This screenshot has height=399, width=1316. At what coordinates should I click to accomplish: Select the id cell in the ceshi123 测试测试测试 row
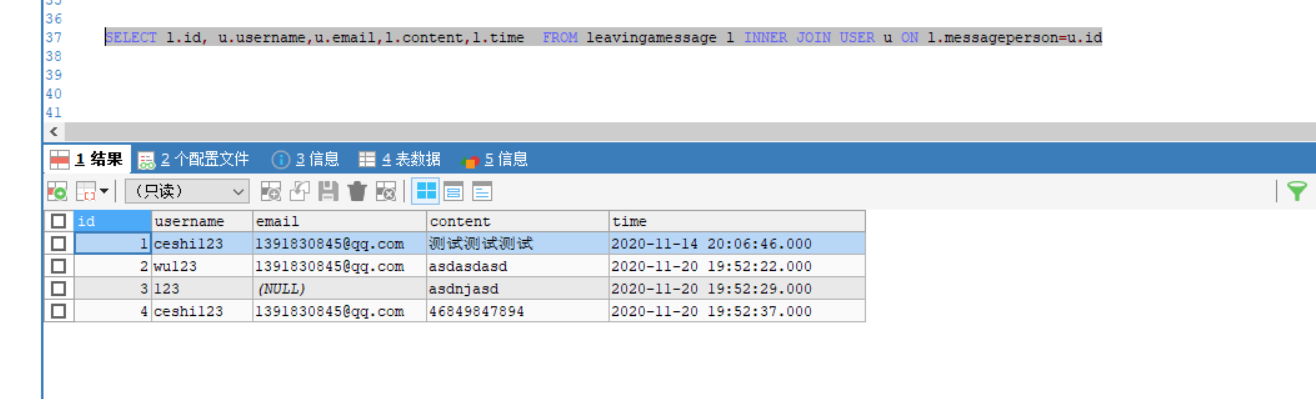point(113,243)
